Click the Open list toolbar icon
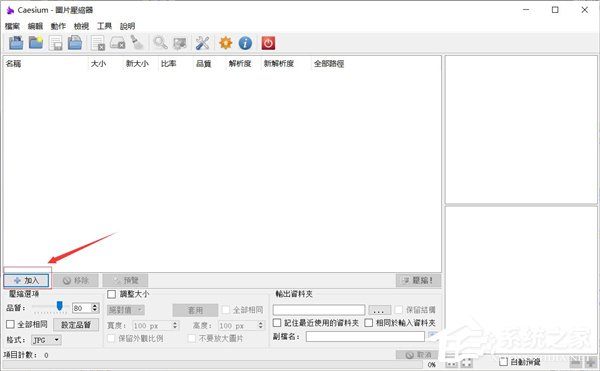 75,42
